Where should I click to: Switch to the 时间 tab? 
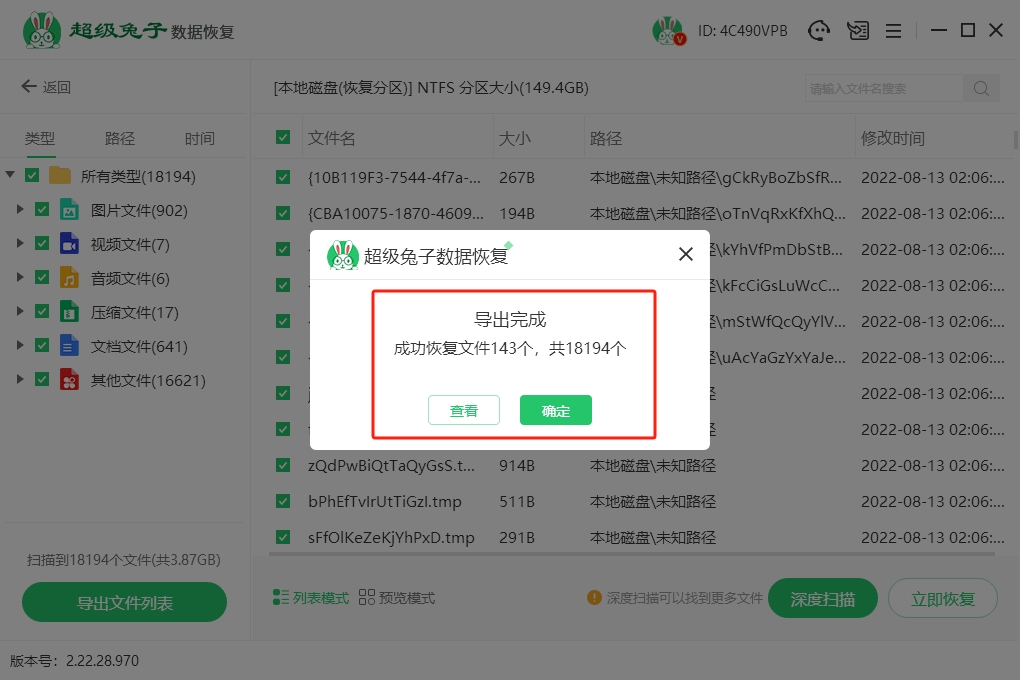coord(199,139)
